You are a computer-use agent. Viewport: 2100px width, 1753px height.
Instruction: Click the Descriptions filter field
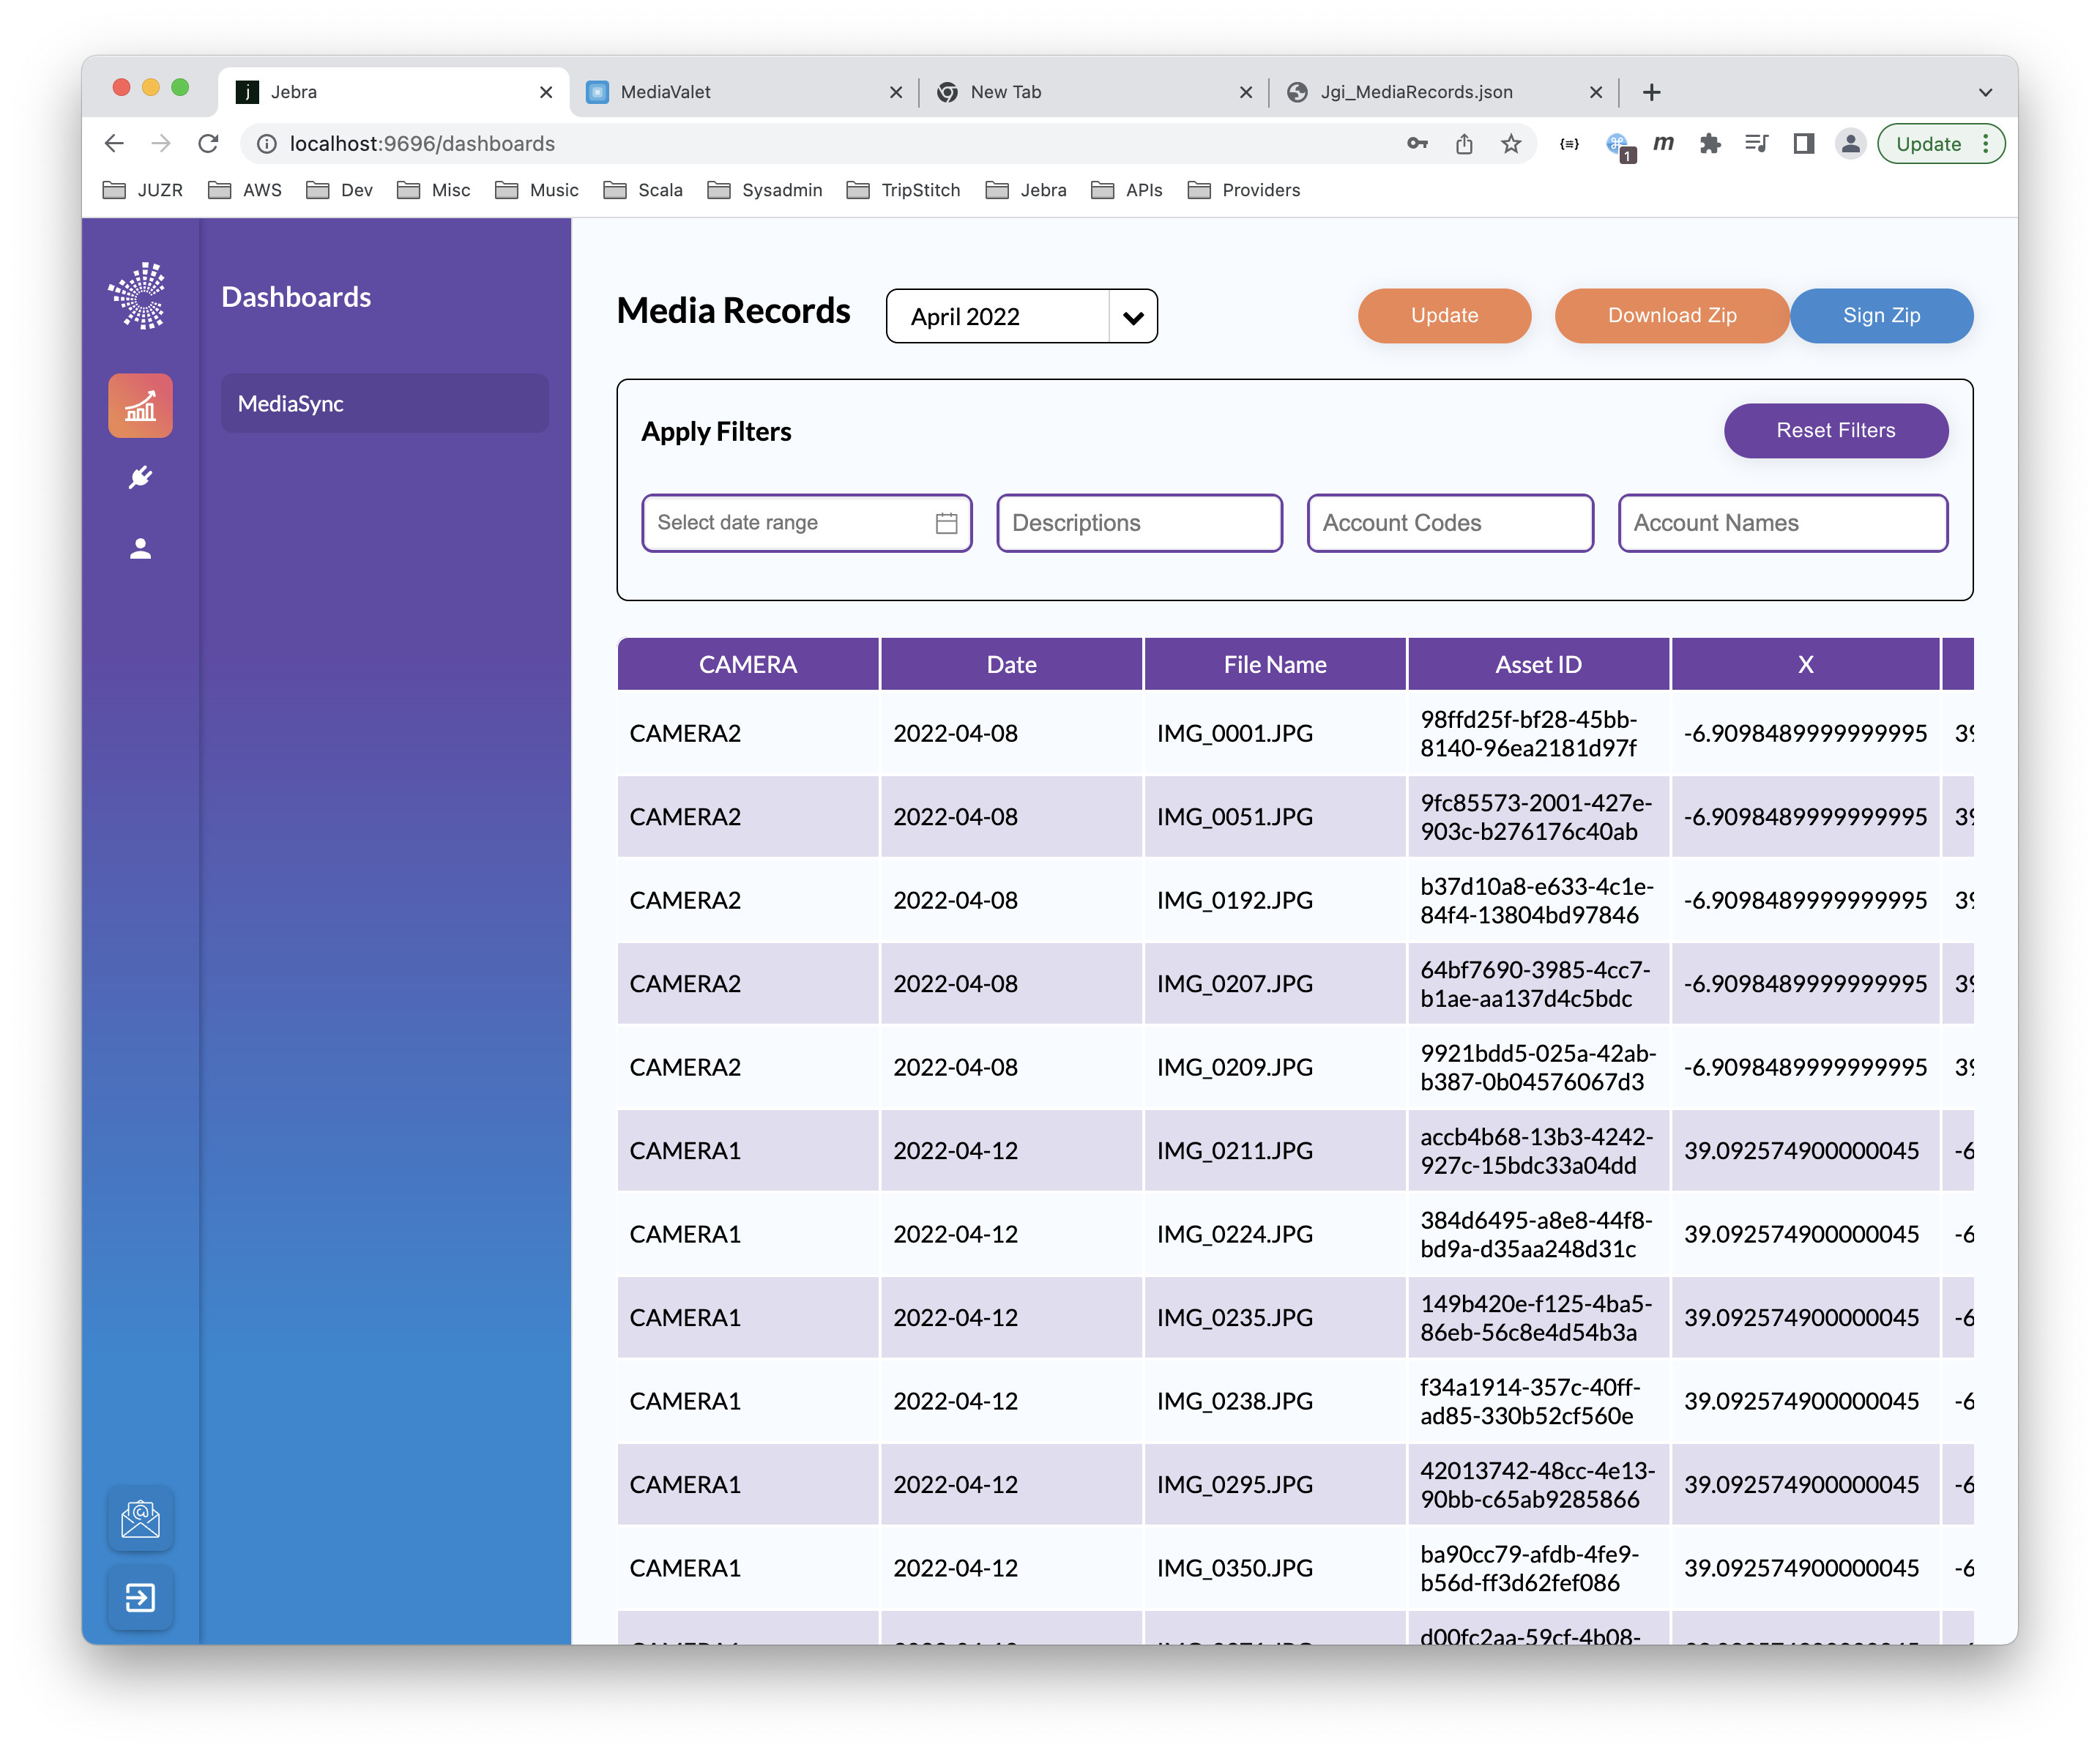(x=1139, y=523)
